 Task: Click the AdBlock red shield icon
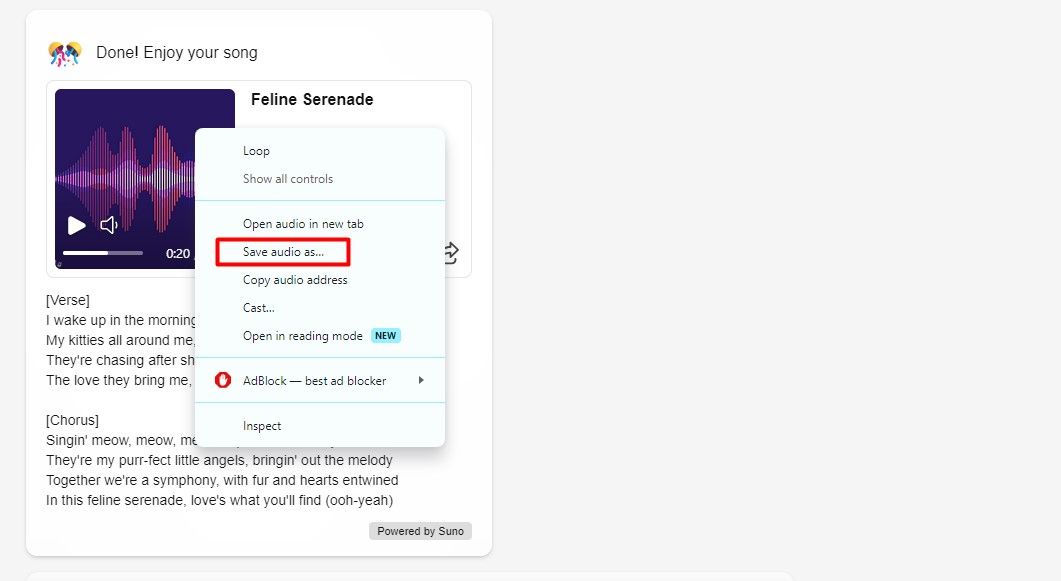point(224,380)
